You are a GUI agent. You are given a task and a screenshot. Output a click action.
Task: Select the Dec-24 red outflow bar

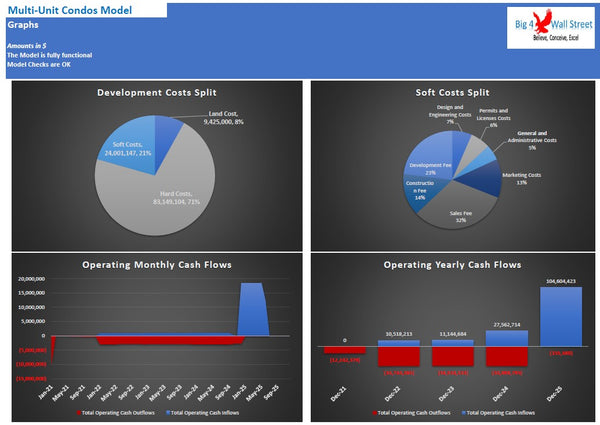click(x=505, y=355)
